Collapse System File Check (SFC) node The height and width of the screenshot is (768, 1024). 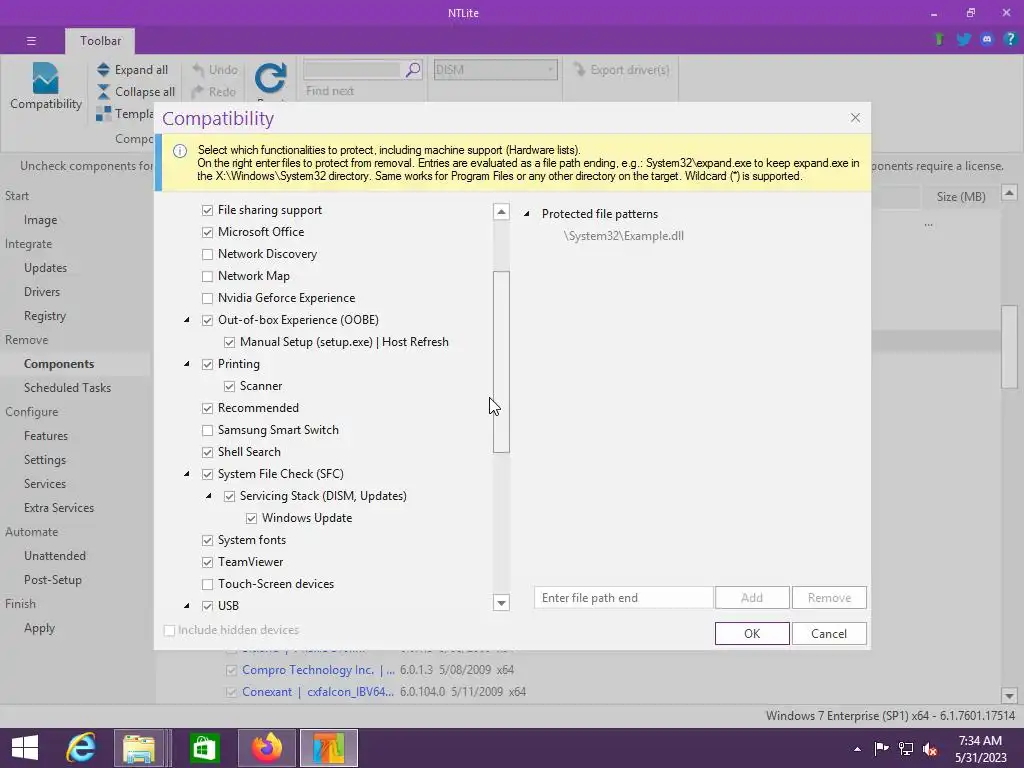tap(187, 474)
